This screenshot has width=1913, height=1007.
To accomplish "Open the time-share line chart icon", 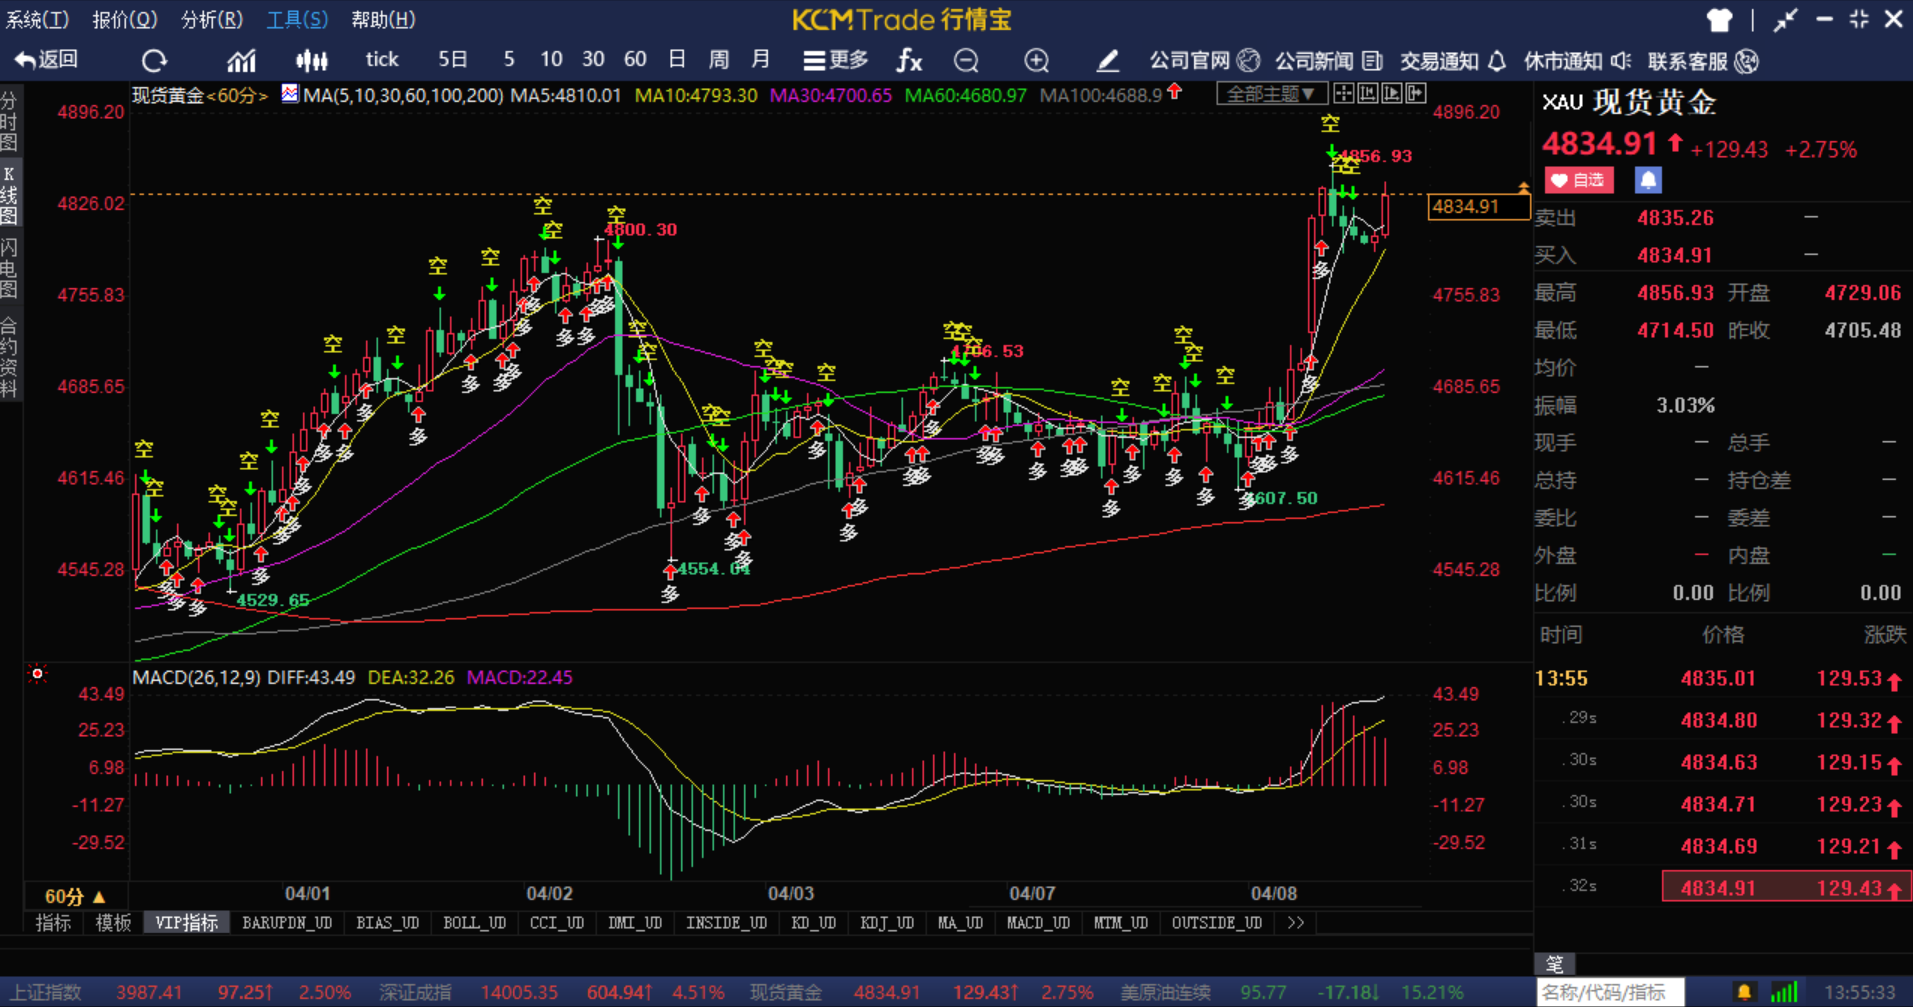I will click(241, 61).
